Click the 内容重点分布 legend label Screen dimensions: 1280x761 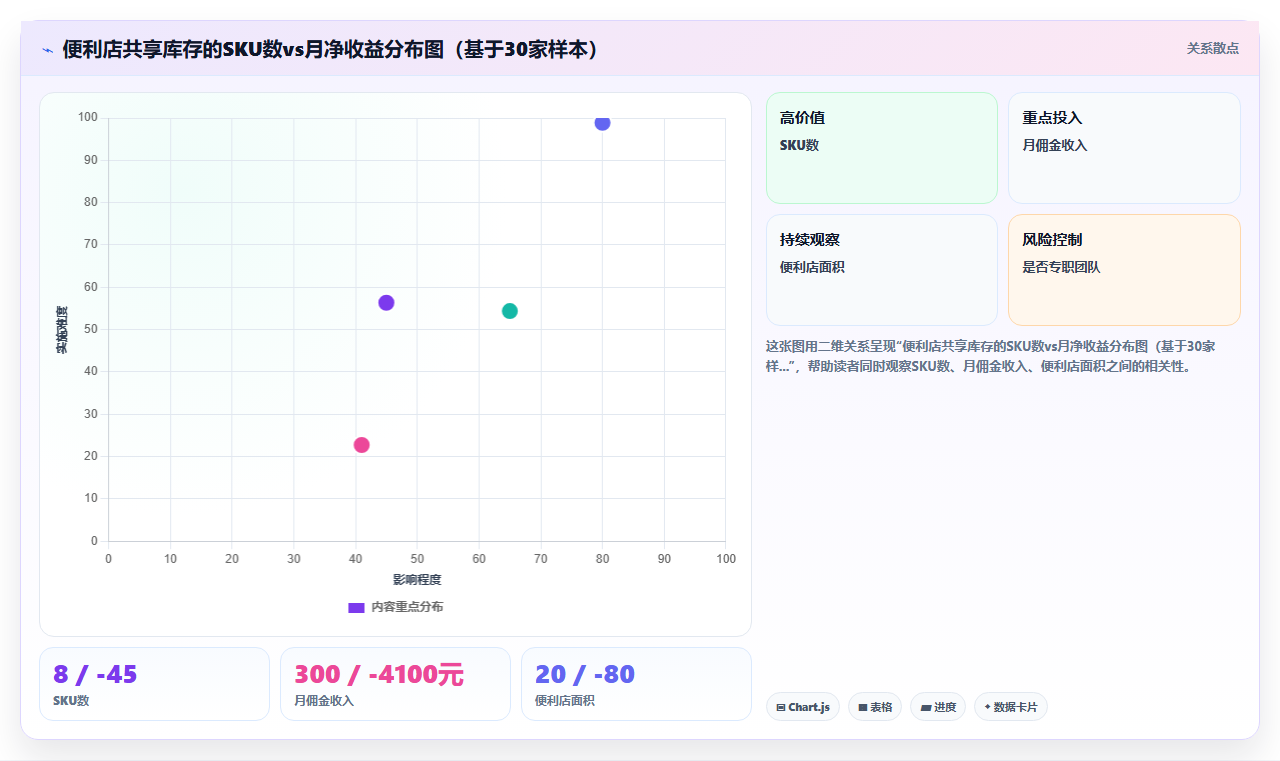(x=407, y=607)
